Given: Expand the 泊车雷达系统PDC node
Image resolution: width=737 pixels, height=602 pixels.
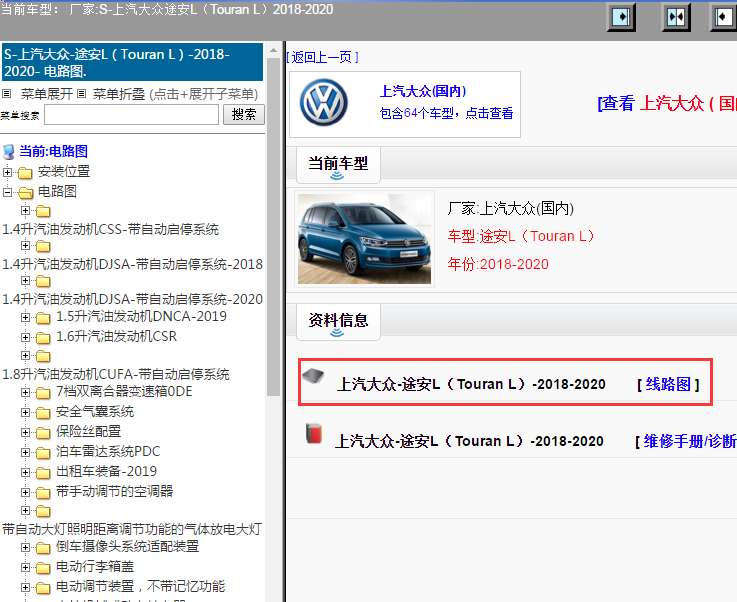Looking at the screenshot, I should (25, 453).
